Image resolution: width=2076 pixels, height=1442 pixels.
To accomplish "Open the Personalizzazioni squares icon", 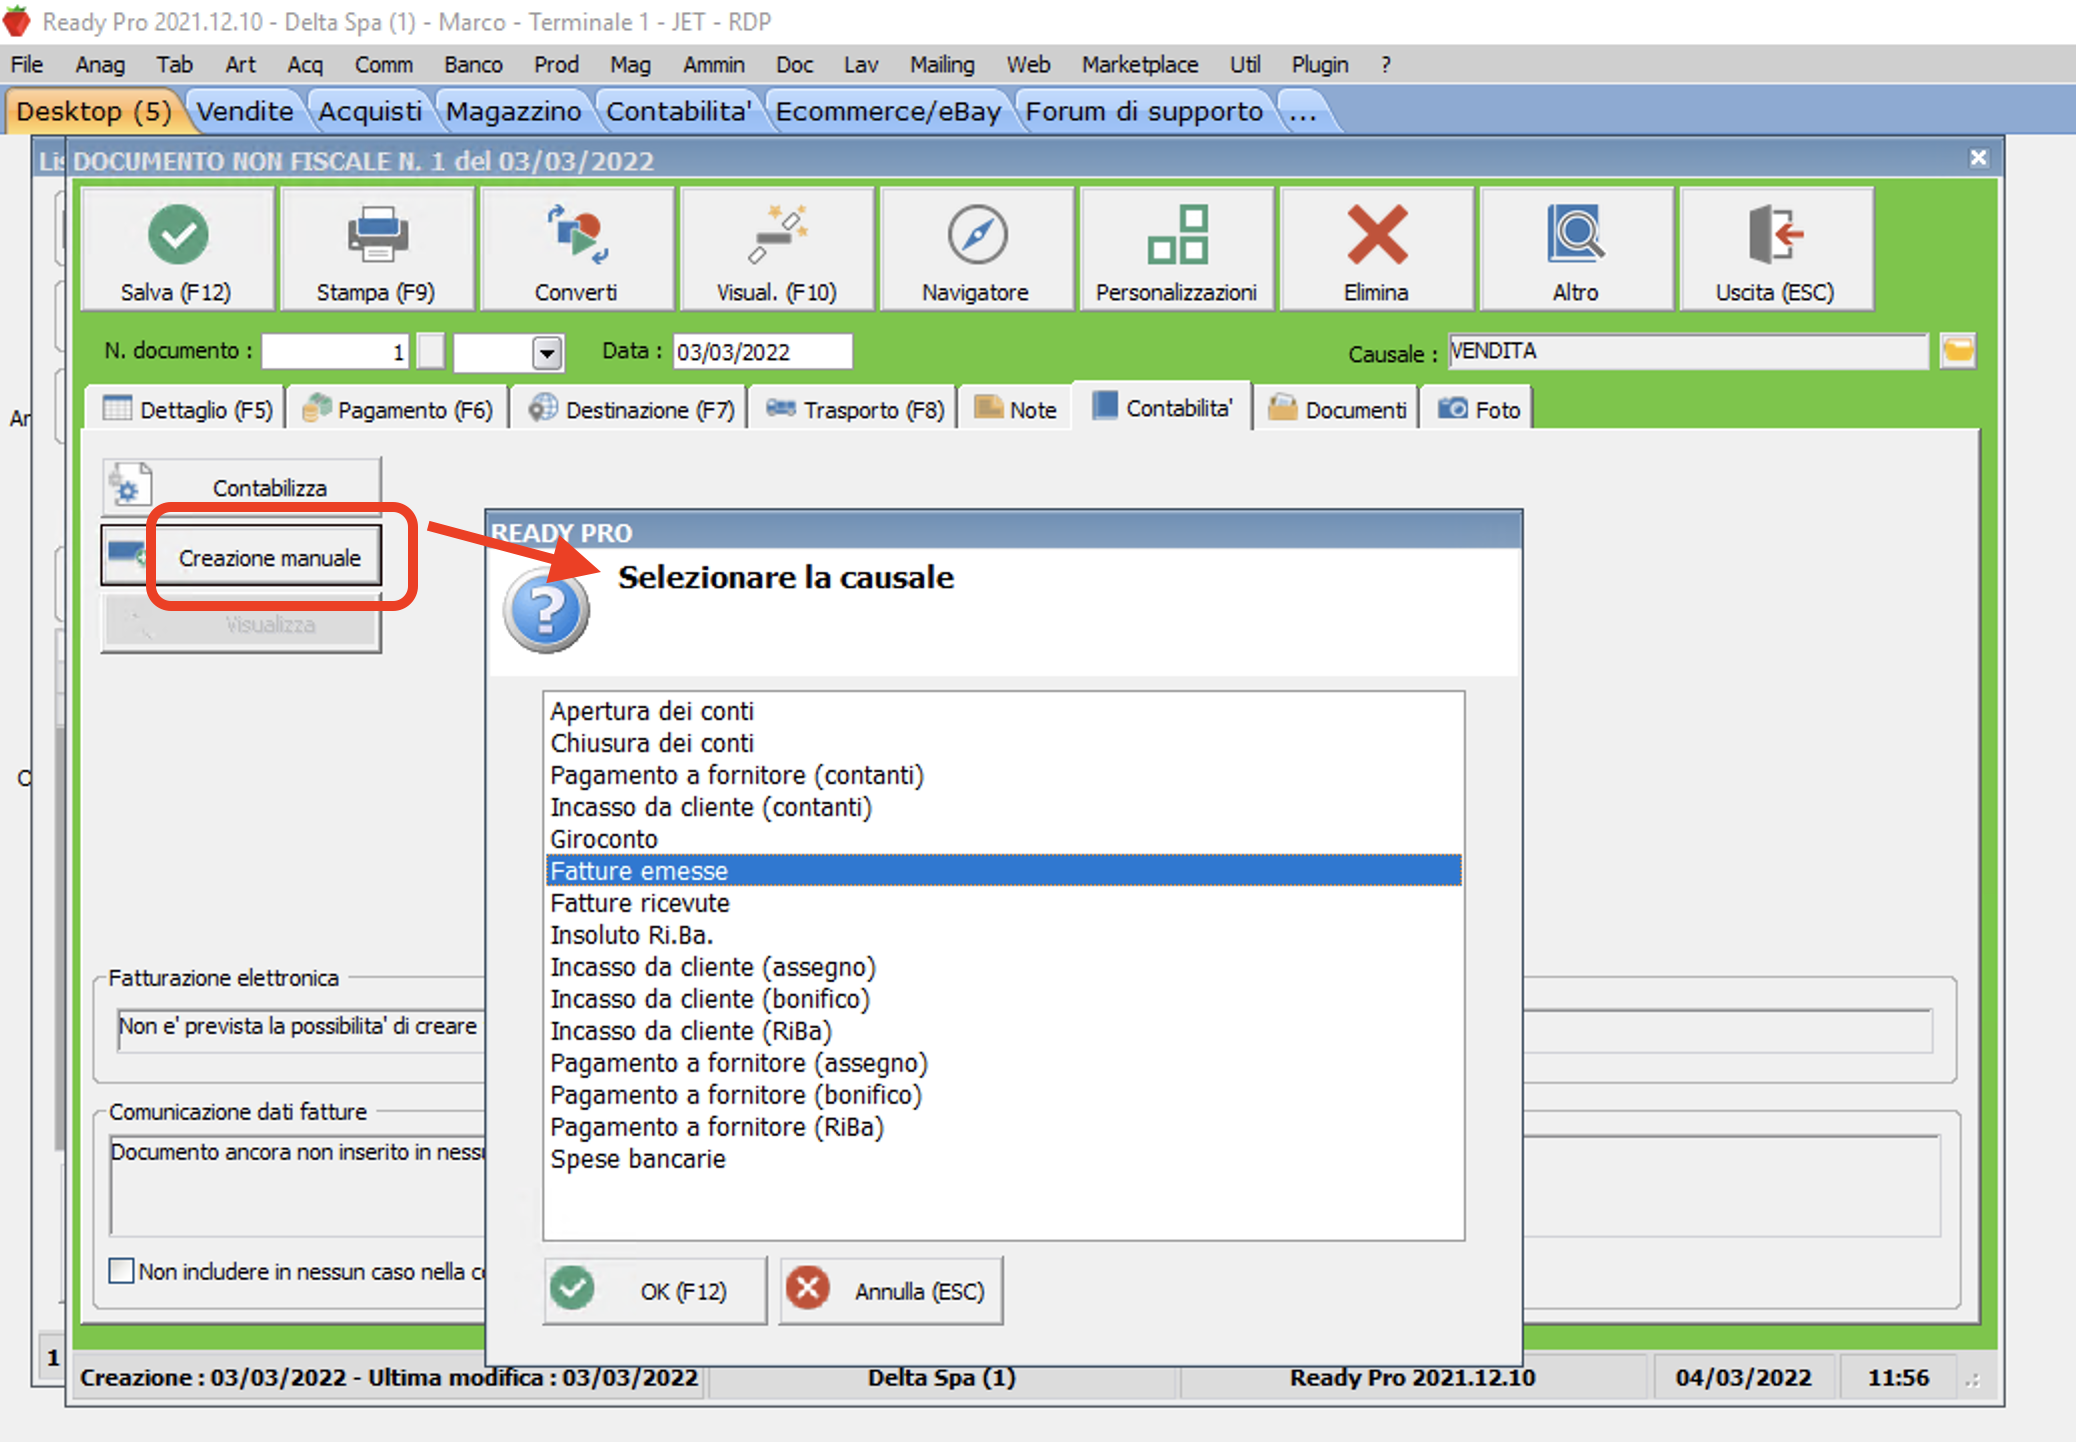I will coord(1177,234).
